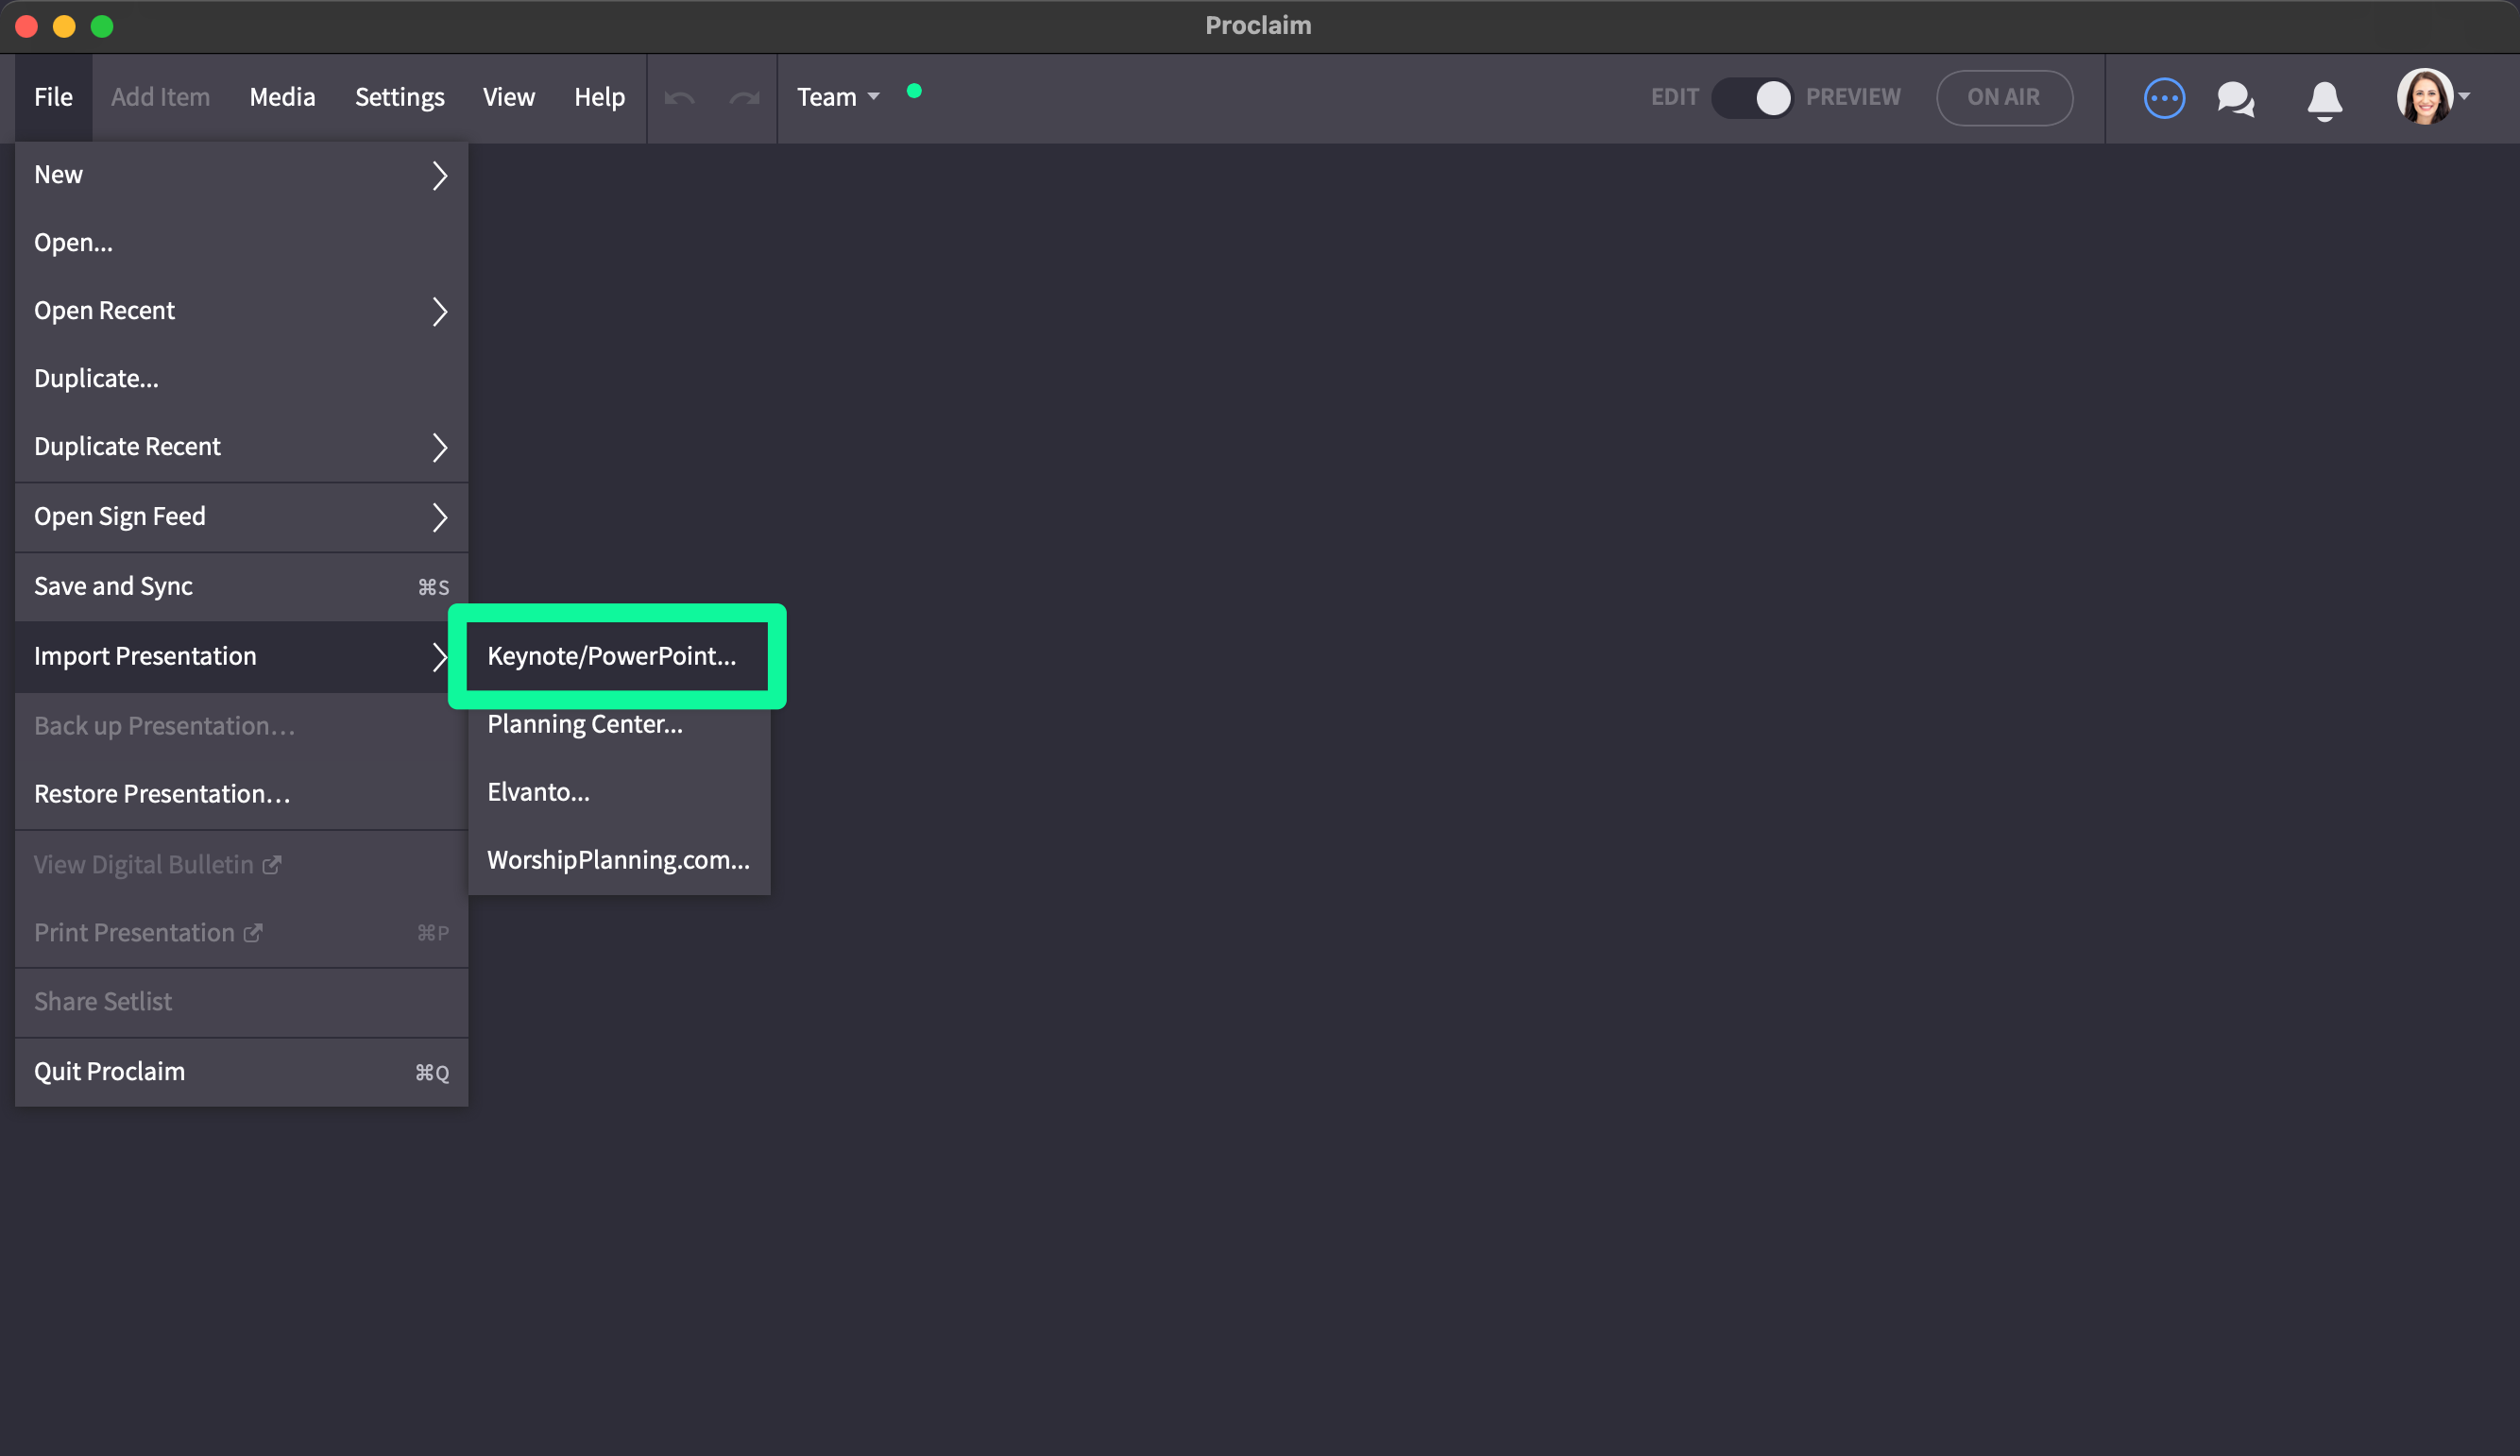Viewport: 2520px width, 1456px height.
Task: Open the File menu
Action: pos(53,97)
